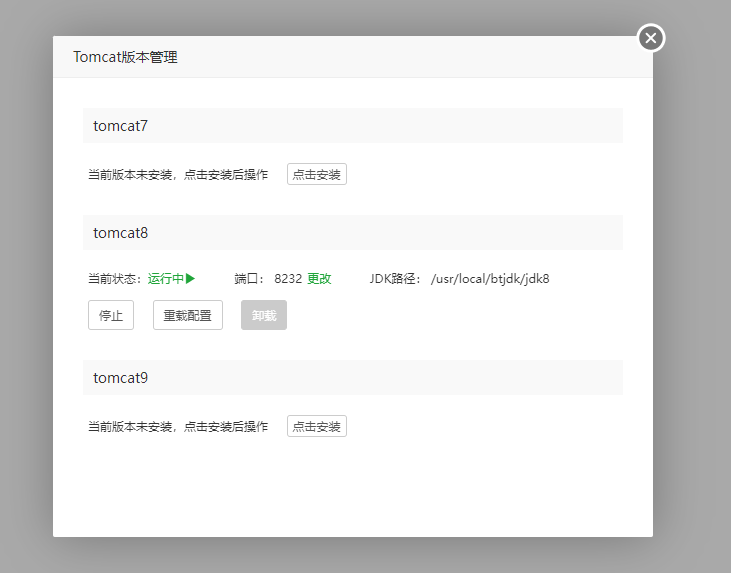Click tomcat7 not-installed message text
This screenshot has height=573, width=731.
pos(178,174)
